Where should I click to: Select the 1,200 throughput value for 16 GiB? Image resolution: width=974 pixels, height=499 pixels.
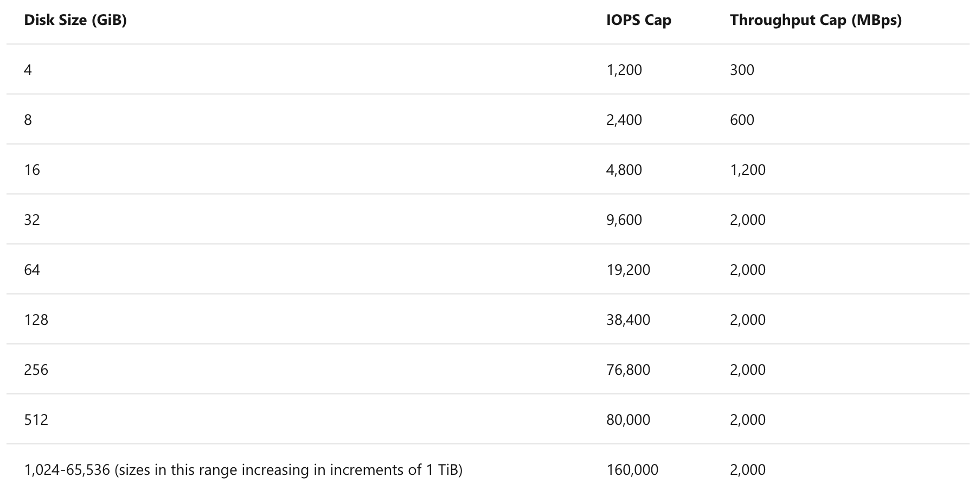[748, 170]
